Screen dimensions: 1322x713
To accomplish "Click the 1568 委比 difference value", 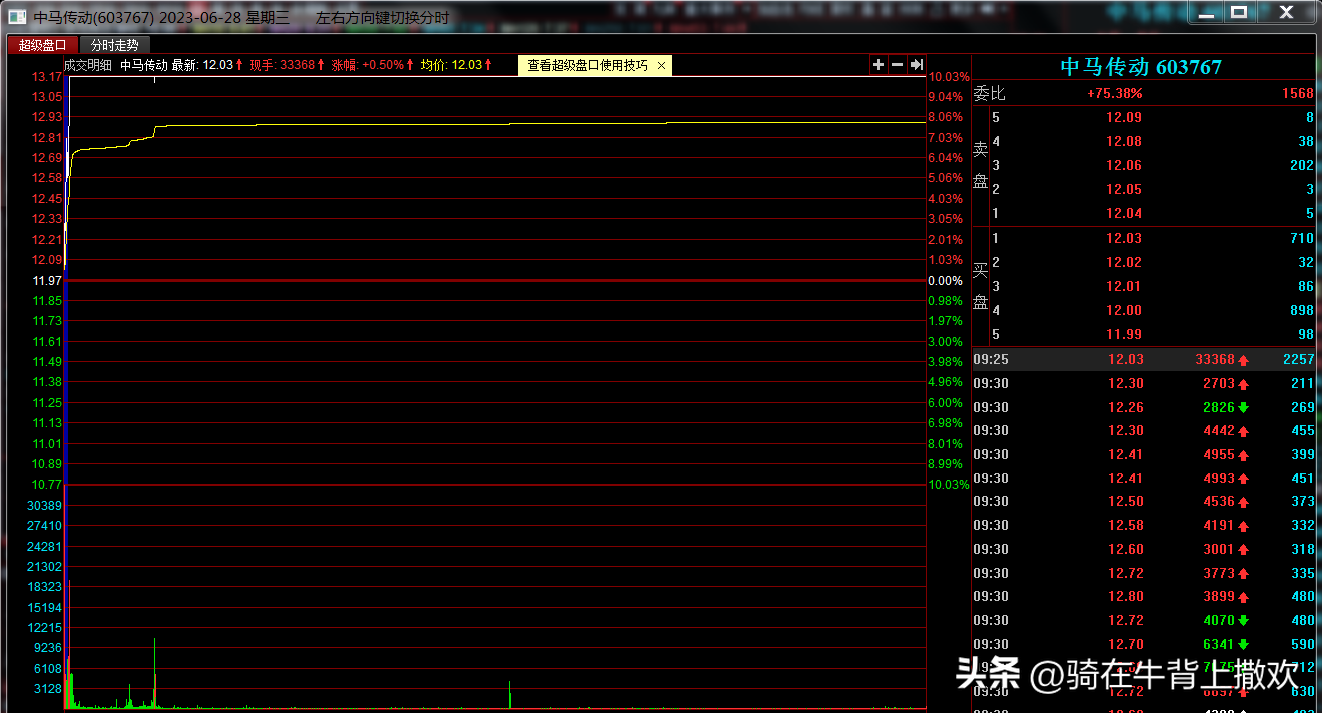I will point(1298,93).
